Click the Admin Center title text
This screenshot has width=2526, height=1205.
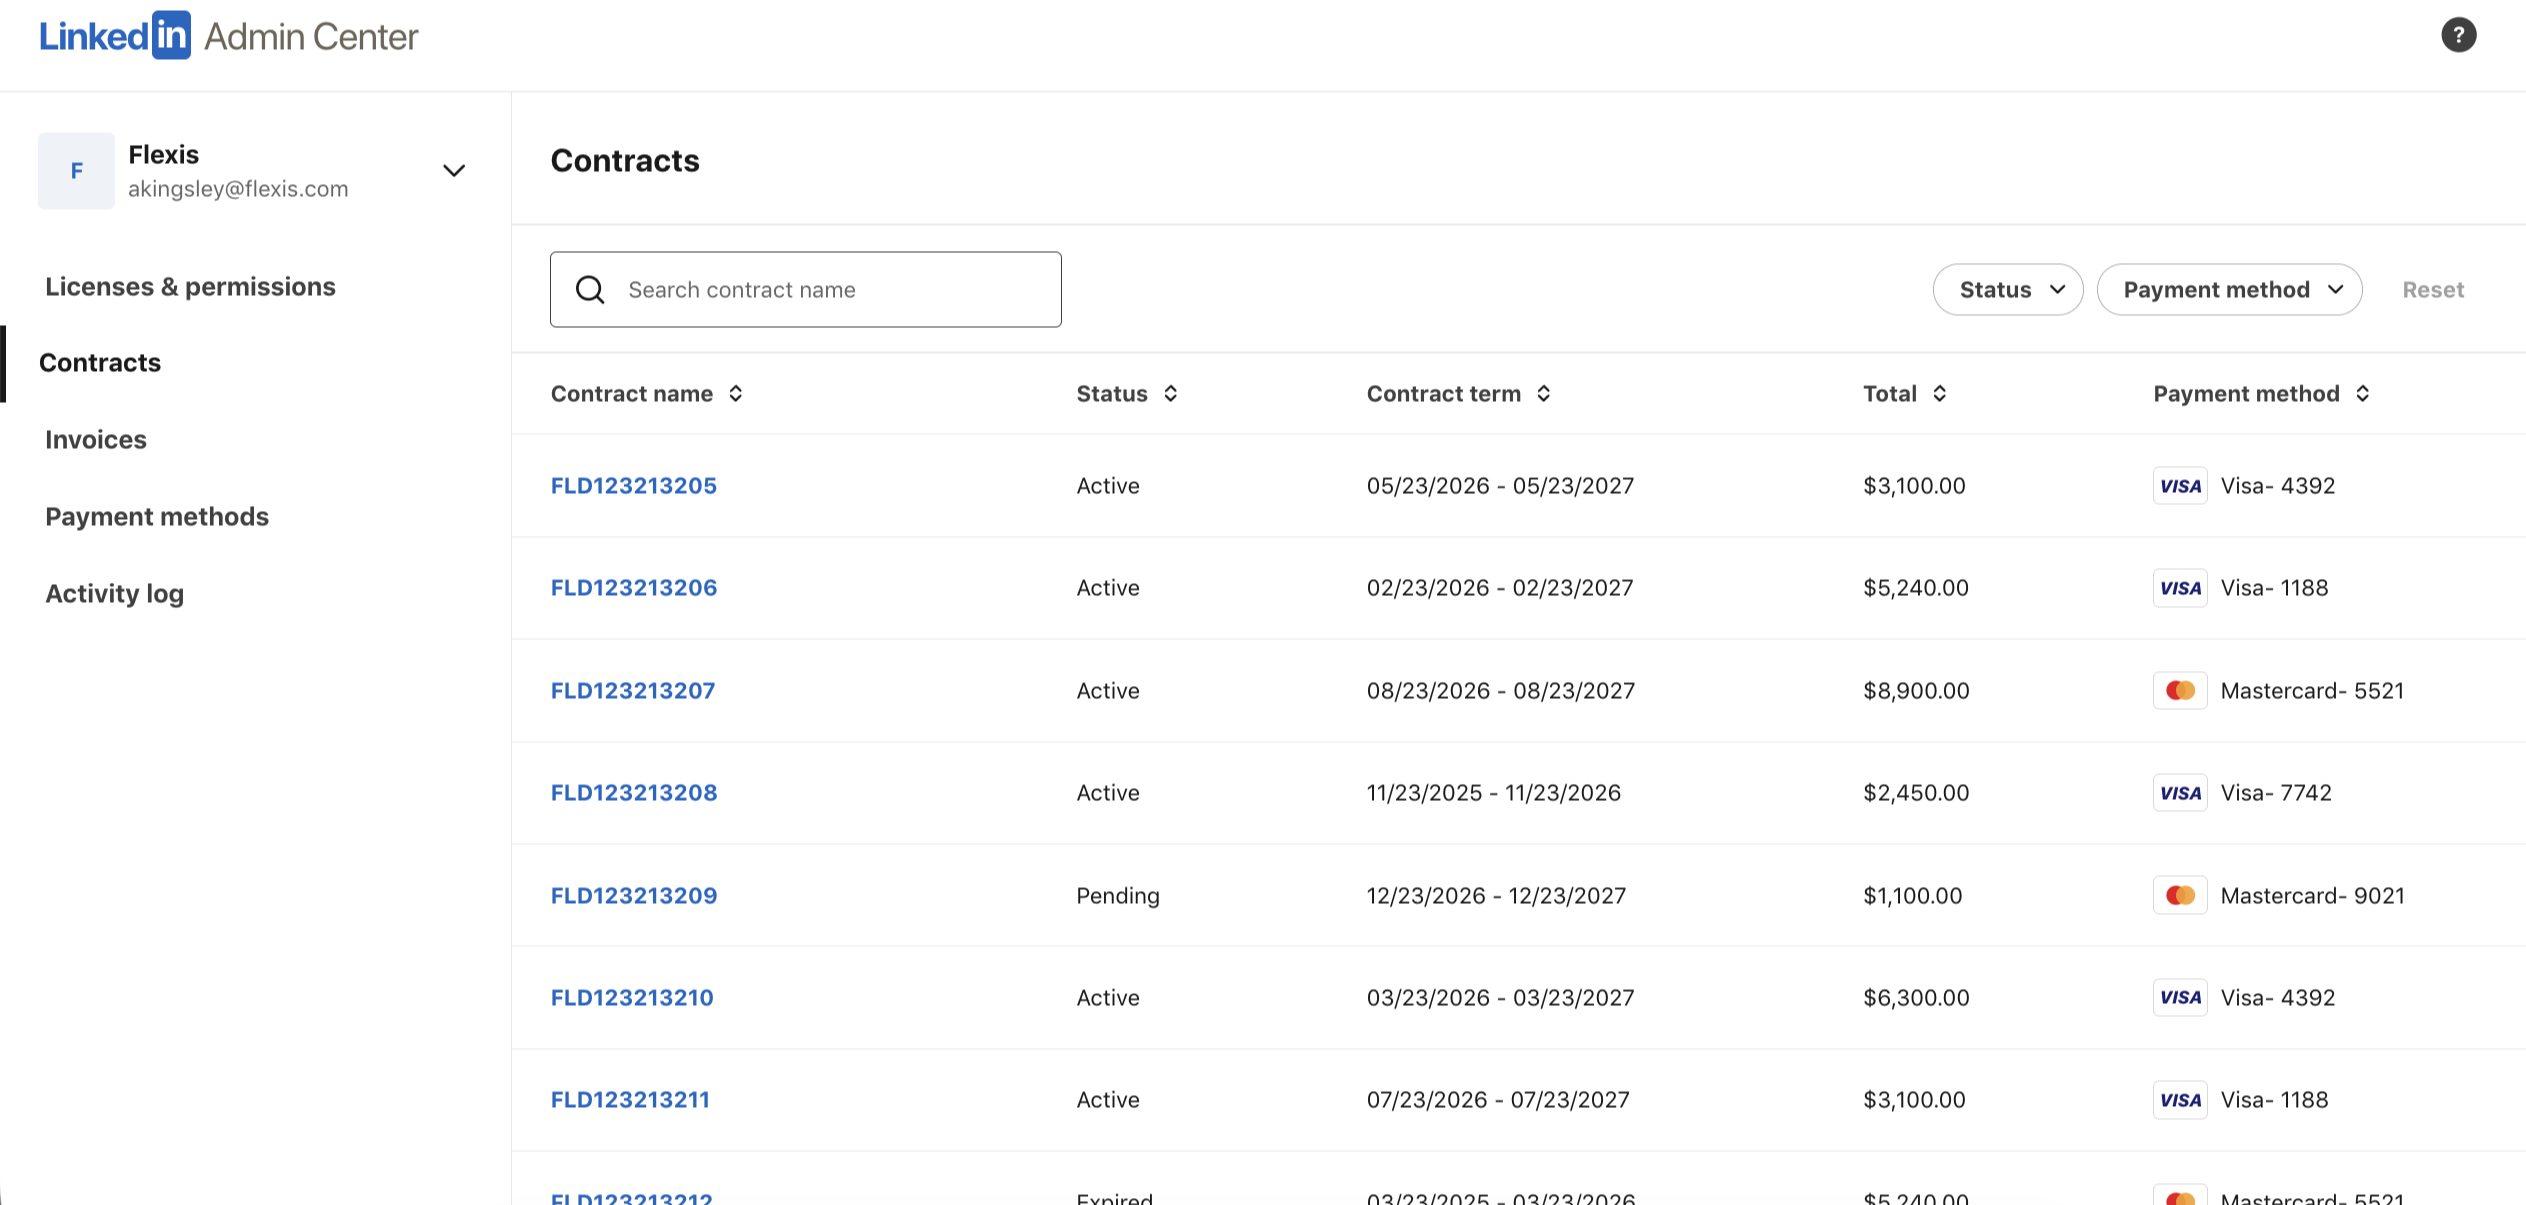pyautogui.click(x=311, y=37)
